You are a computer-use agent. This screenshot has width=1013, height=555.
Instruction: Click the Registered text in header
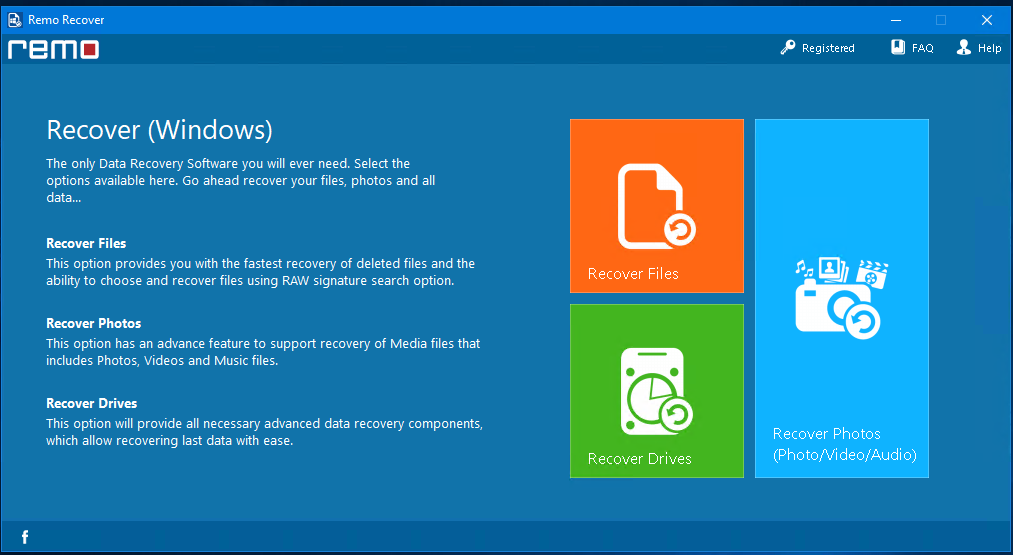pos(828,48)
